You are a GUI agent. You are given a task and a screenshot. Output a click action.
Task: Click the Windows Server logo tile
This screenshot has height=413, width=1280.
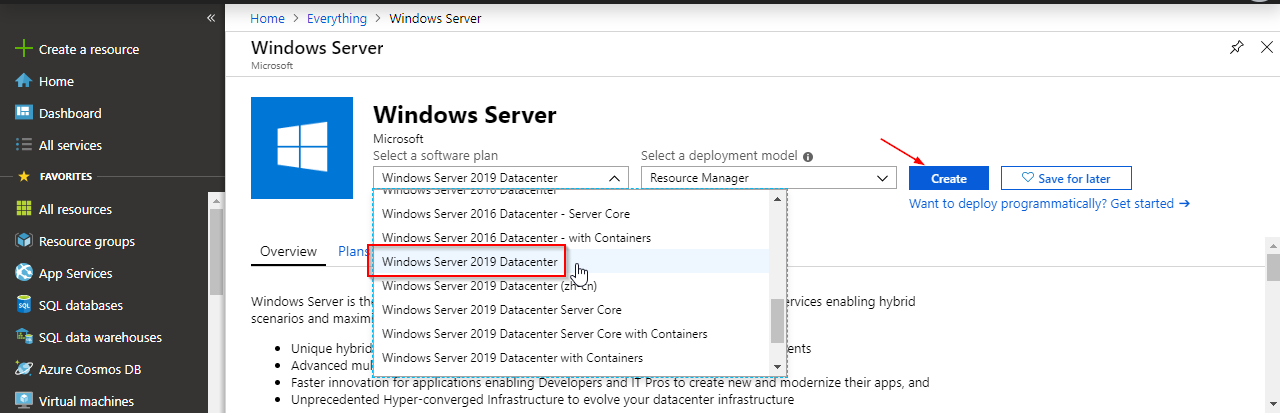click(x=302, y=148)
